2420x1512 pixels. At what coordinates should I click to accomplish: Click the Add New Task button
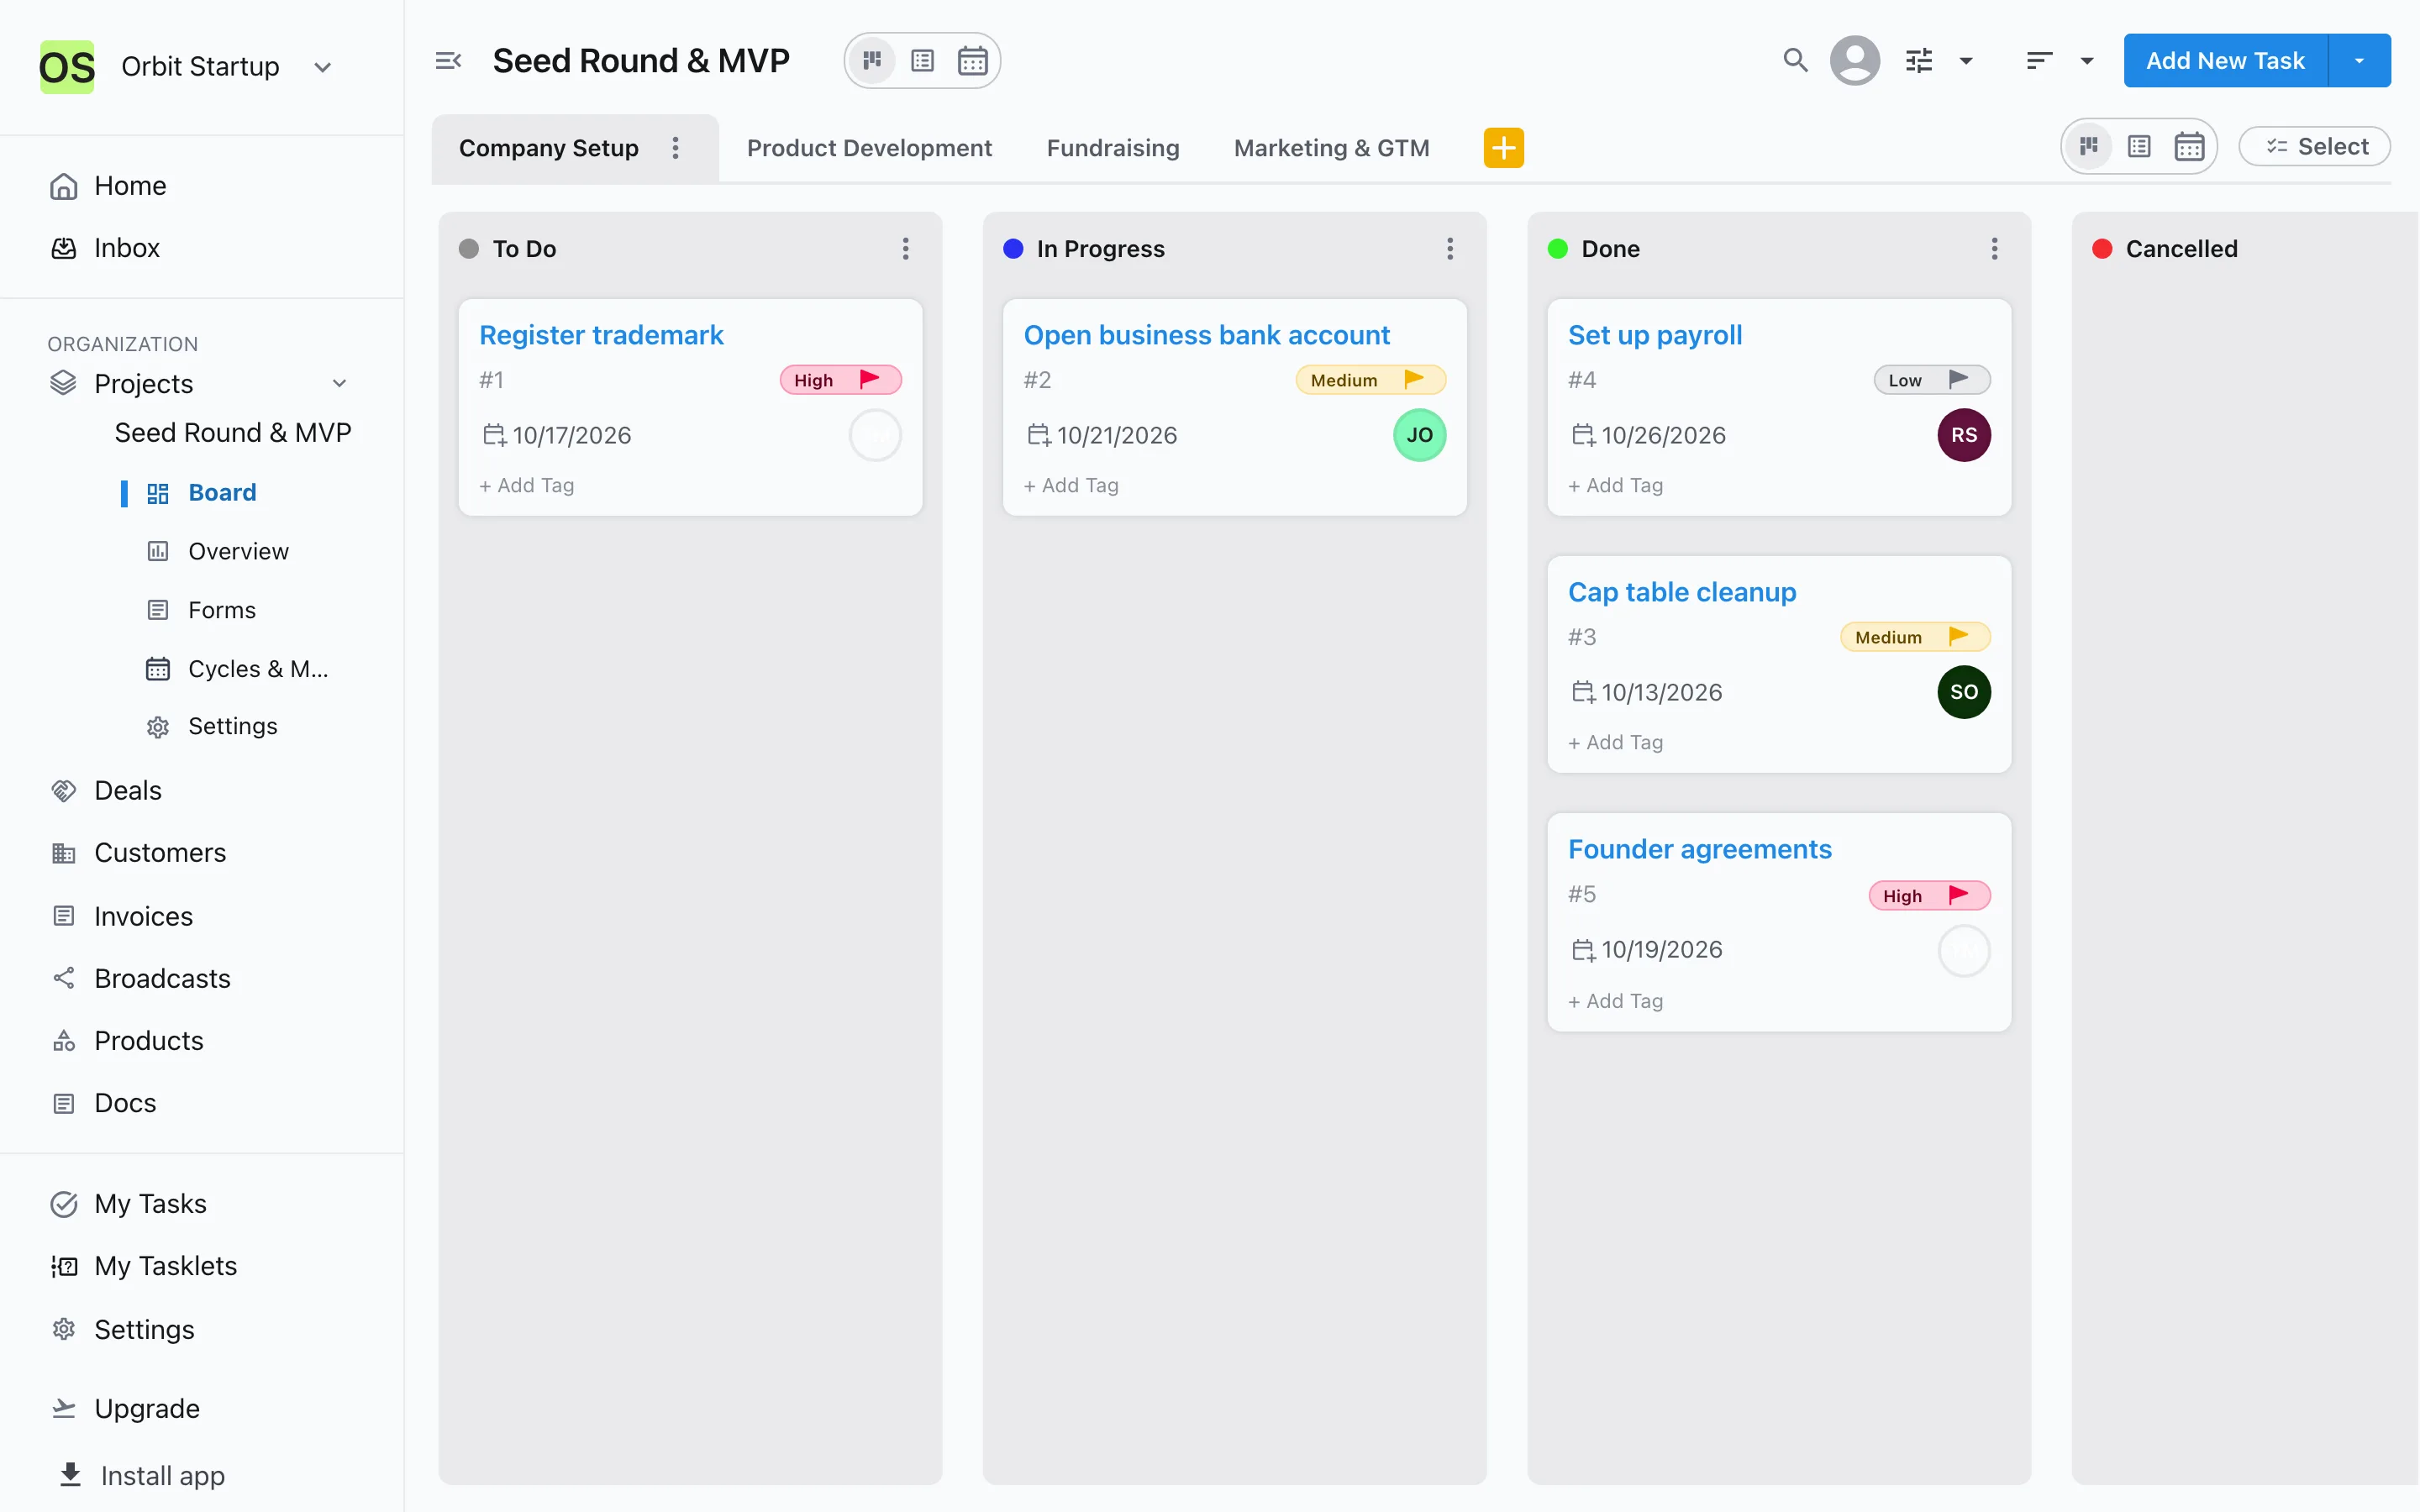(2225, 61)
